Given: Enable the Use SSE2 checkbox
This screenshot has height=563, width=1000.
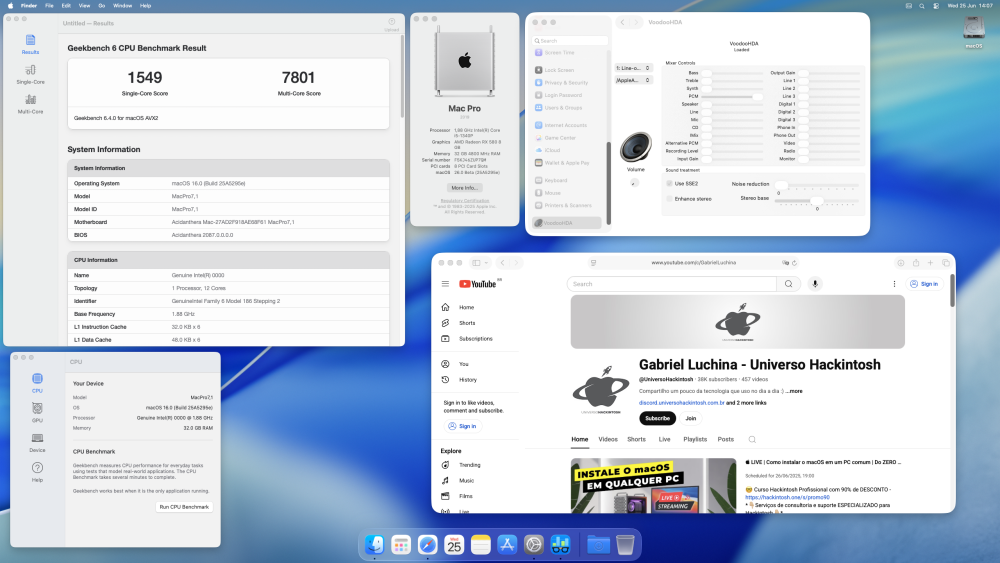Looking at the screenshot, I should (x=670, y=184).
